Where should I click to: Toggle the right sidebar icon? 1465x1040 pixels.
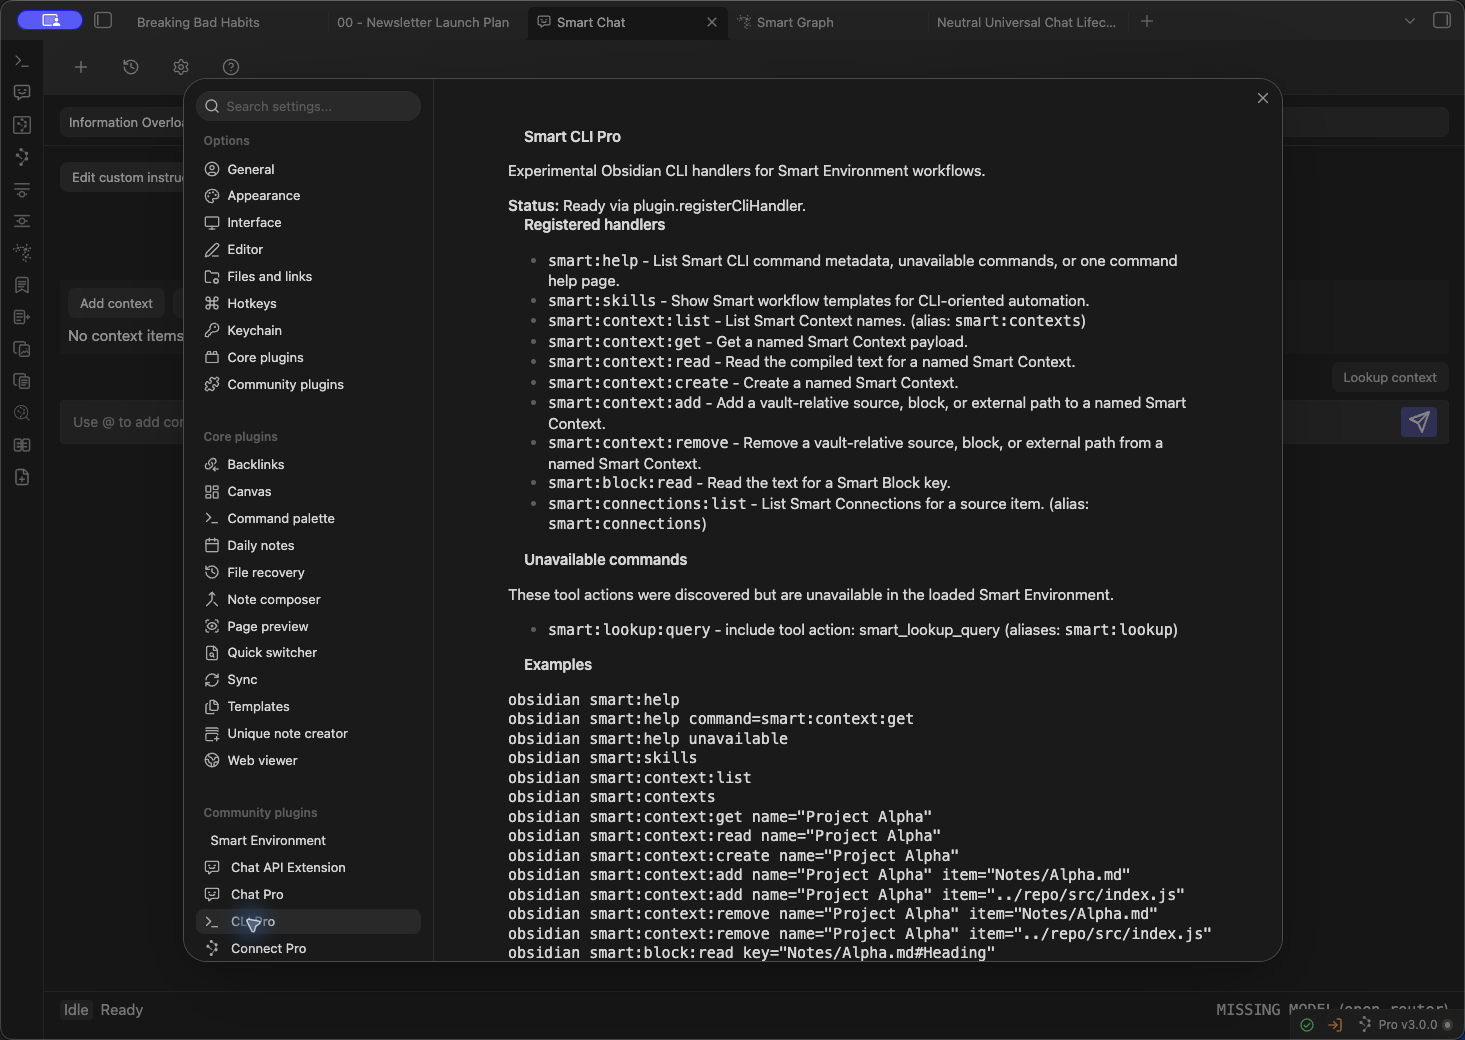(x=1442, y=20)
